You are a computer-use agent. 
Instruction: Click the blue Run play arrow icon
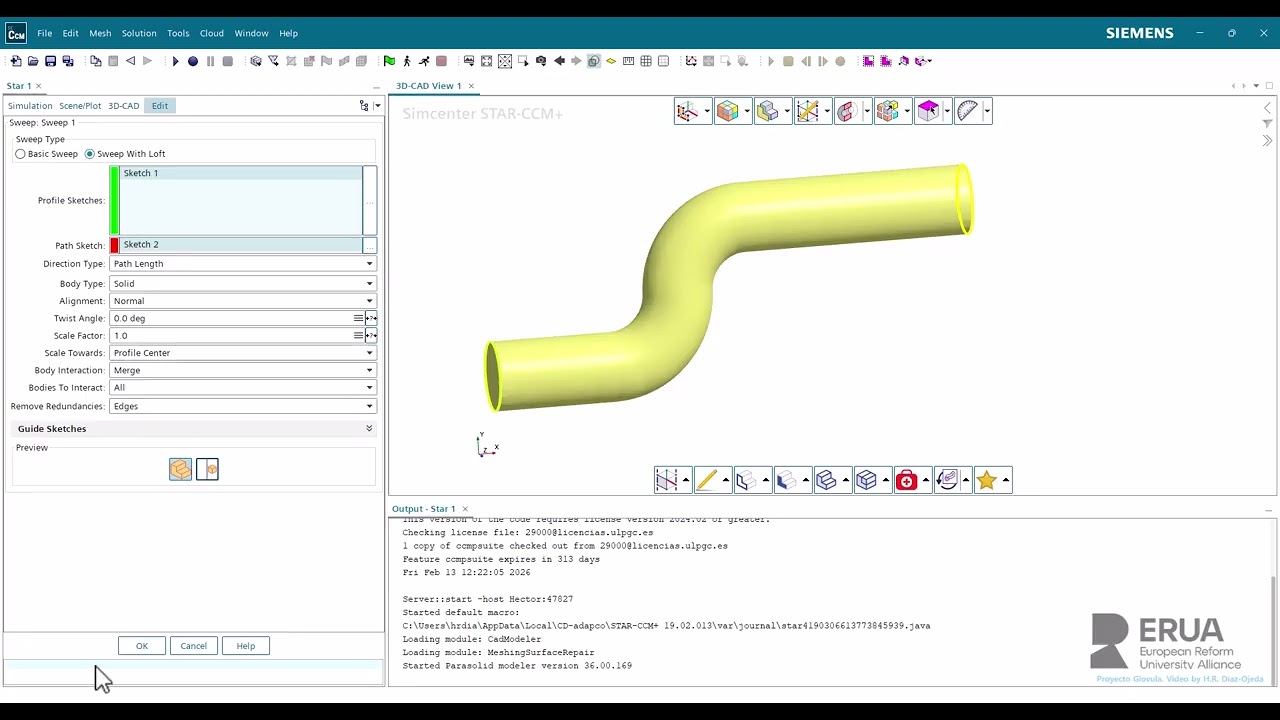175,61
